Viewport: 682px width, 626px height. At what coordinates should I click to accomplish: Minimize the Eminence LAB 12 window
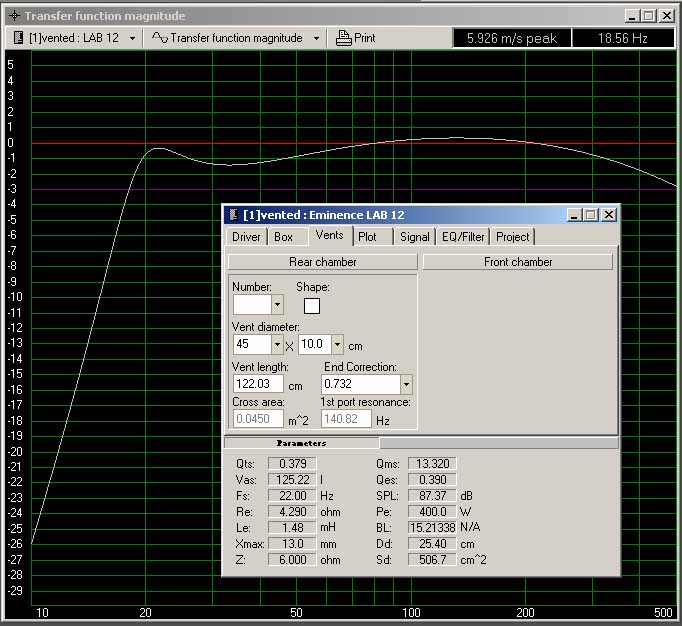pyautogui.click(x=574, y=215)
